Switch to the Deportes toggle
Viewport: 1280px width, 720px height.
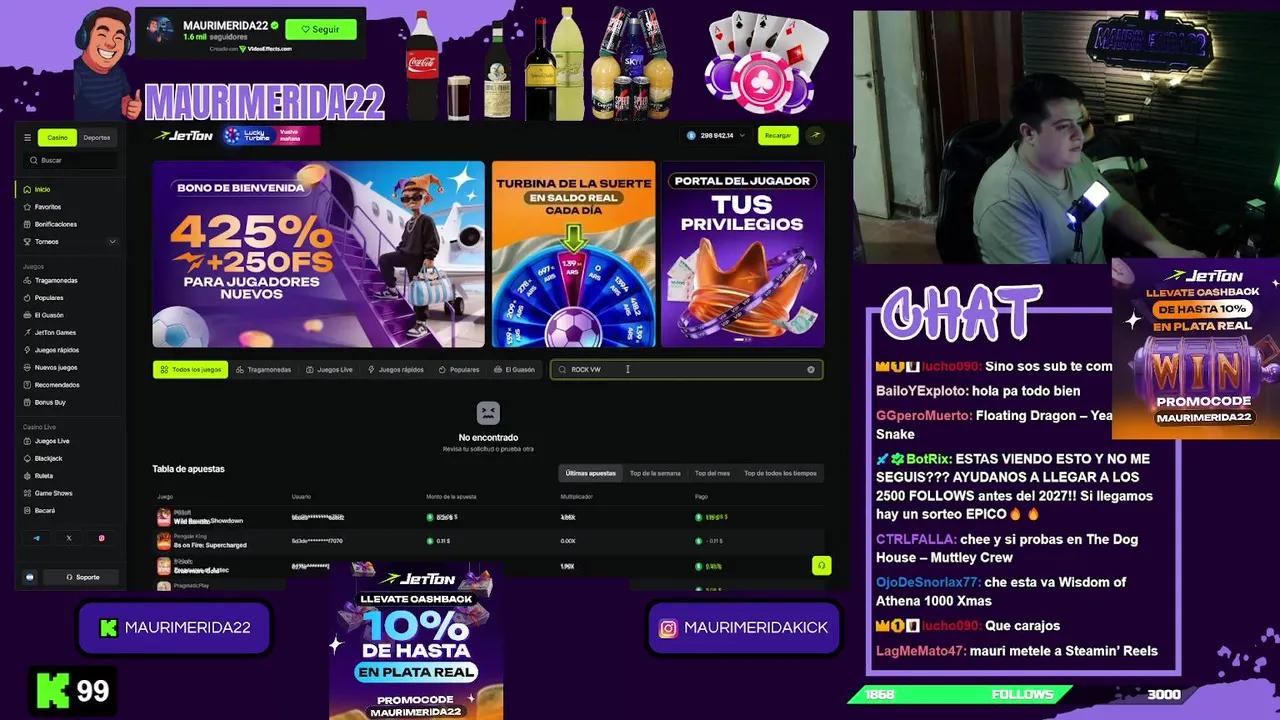tap(97, 138)
